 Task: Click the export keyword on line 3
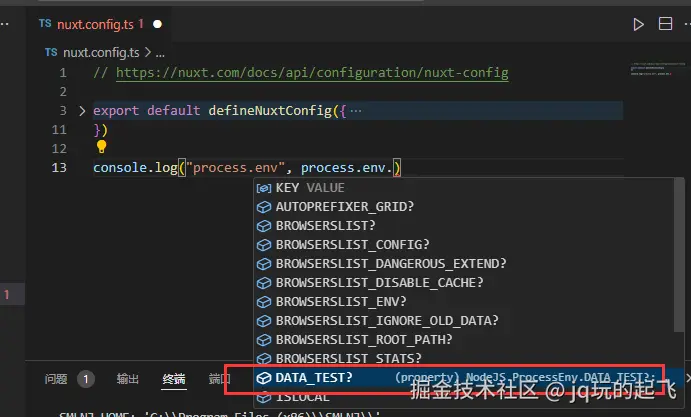116,111
